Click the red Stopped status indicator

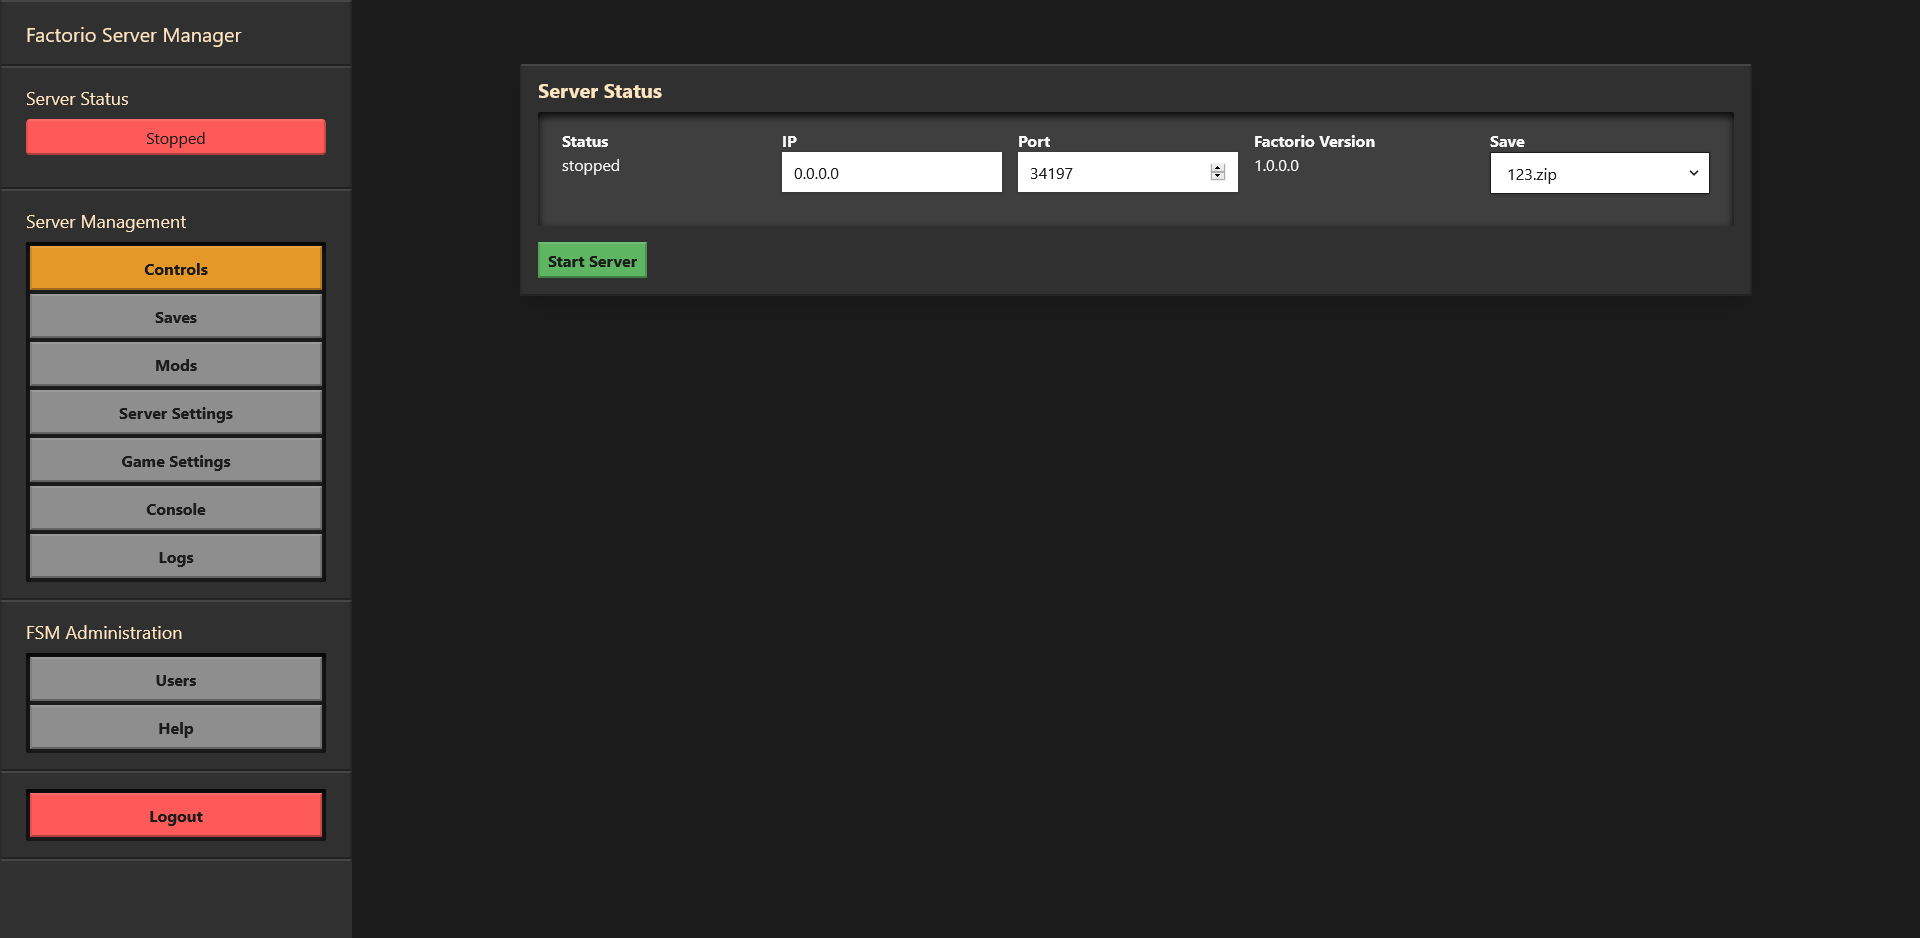coord(176,137)
